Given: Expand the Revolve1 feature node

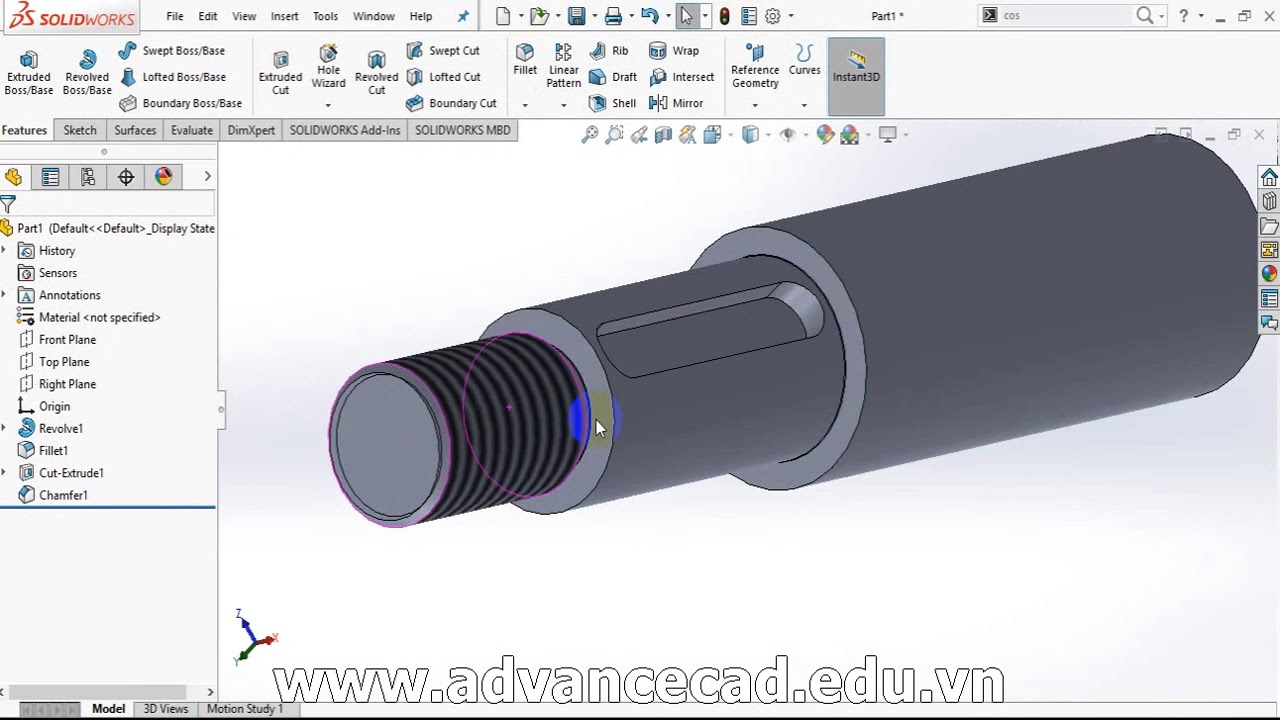Looking at the screenshot, I should click(x=5, y=428).
